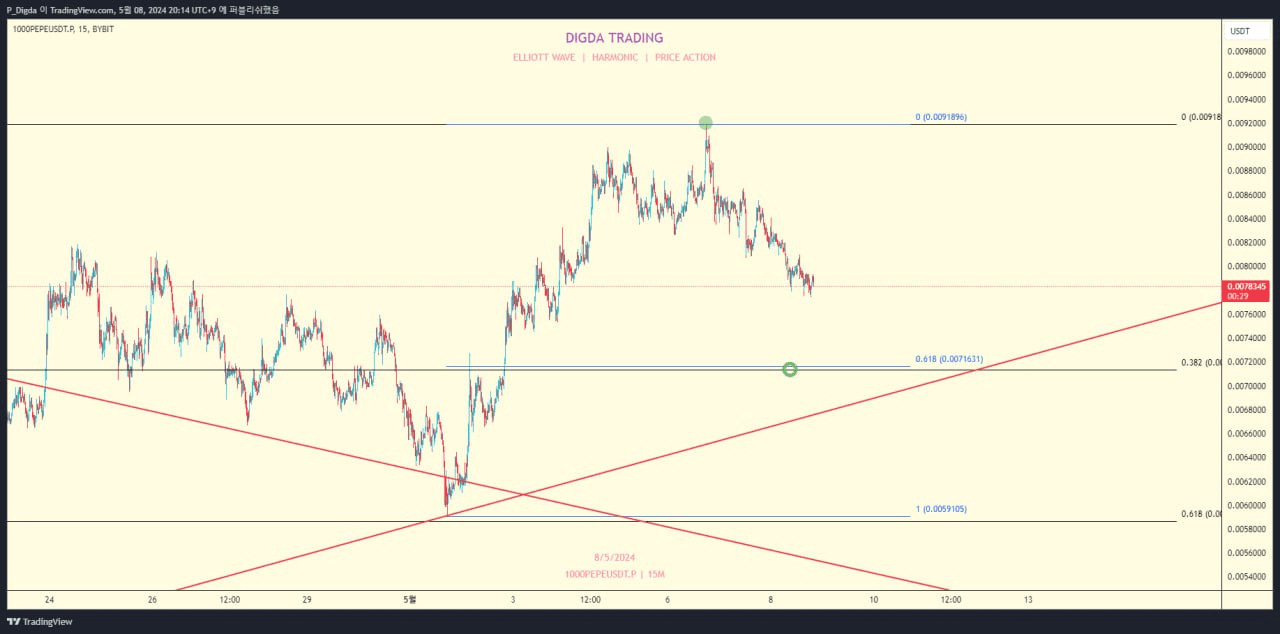The height and width of the screenshot is (634, 1280).
Task: Click the 8 date label on time axis
Action: (x=770, y=600)
